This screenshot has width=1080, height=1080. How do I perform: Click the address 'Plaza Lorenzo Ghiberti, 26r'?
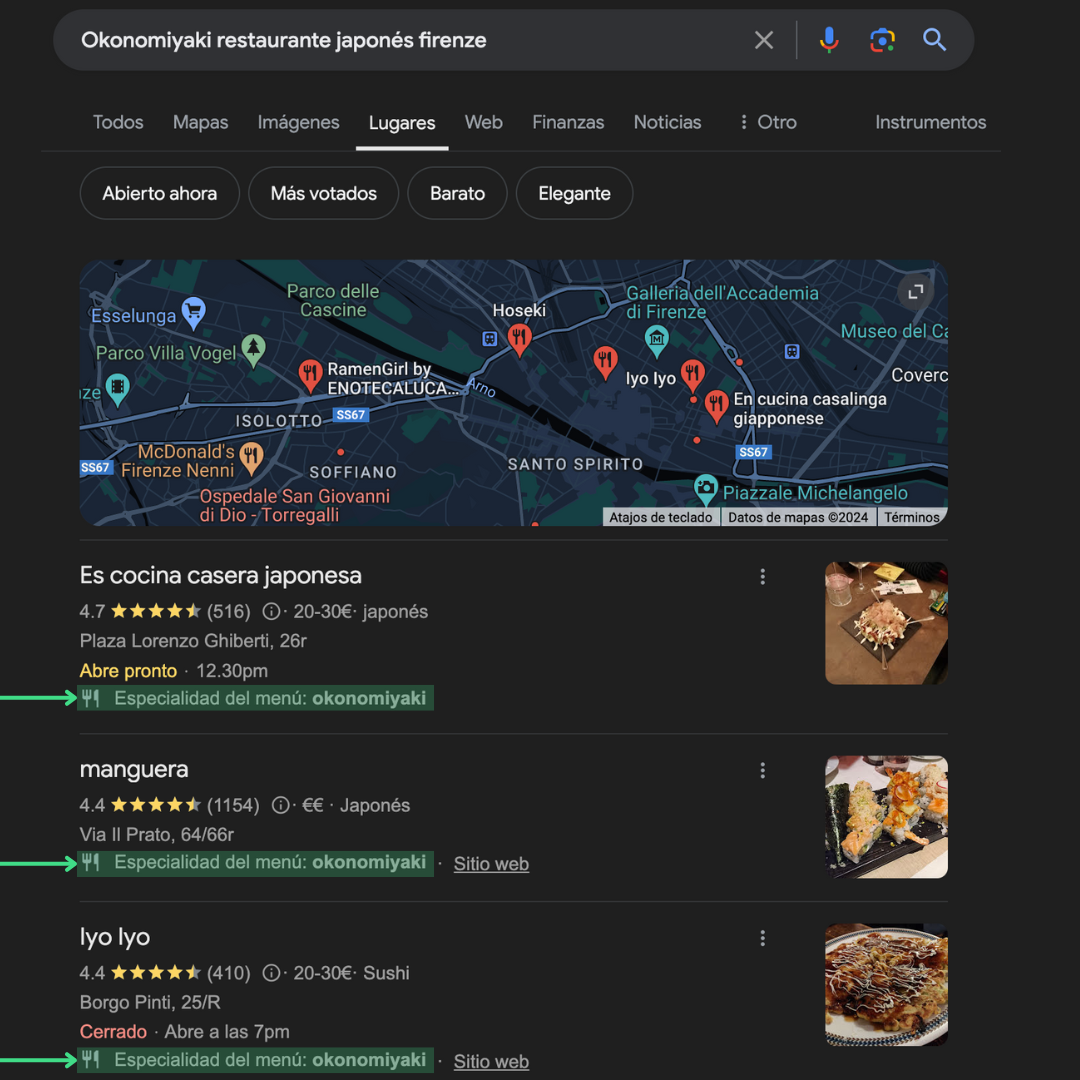point(193,641)
